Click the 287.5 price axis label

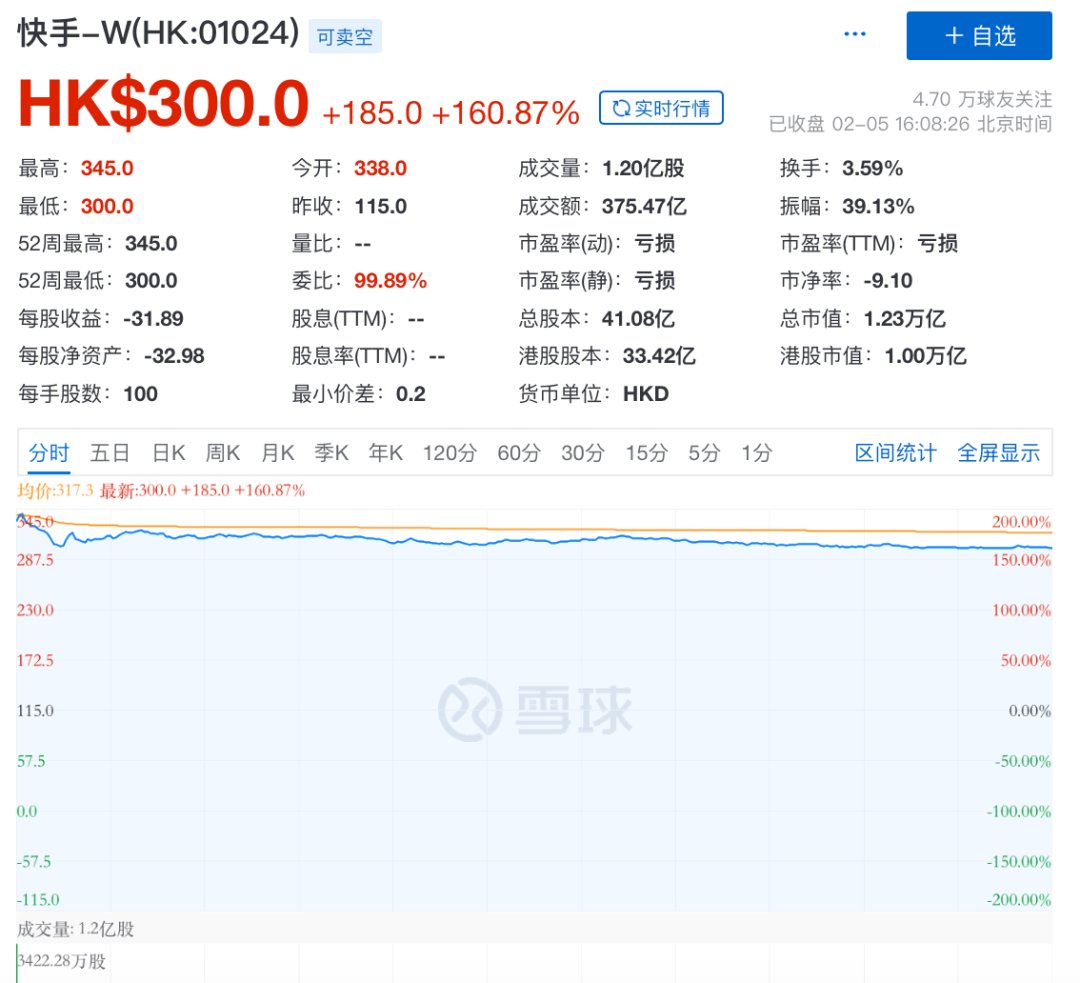point(35,559)
